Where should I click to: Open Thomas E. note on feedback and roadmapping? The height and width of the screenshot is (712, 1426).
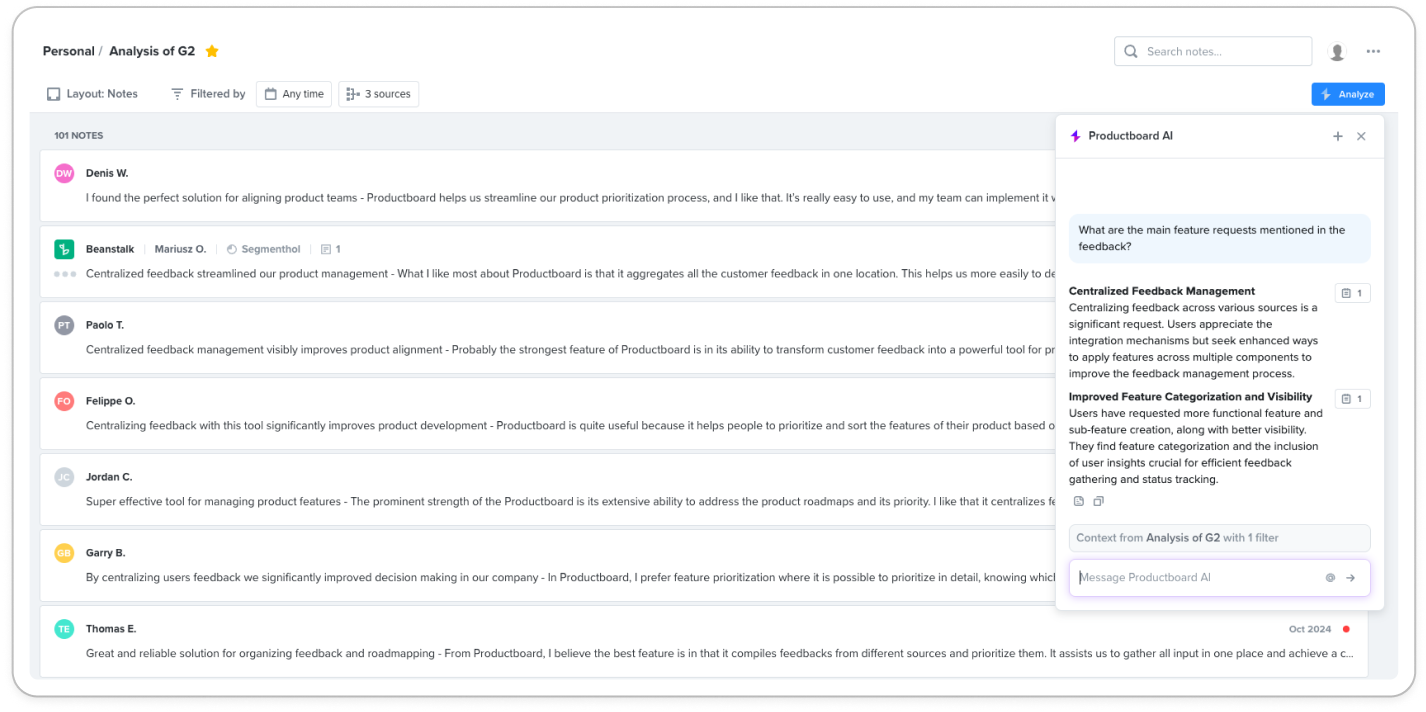coord(704,642)
